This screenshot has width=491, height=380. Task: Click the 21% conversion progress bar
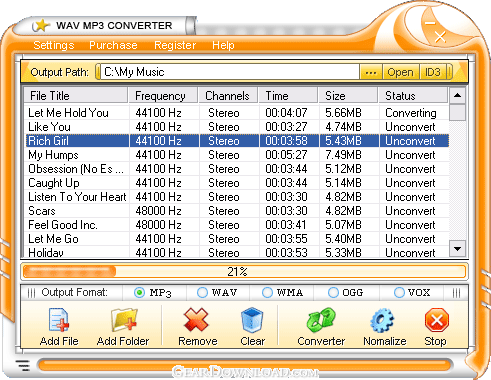point(244,271)
